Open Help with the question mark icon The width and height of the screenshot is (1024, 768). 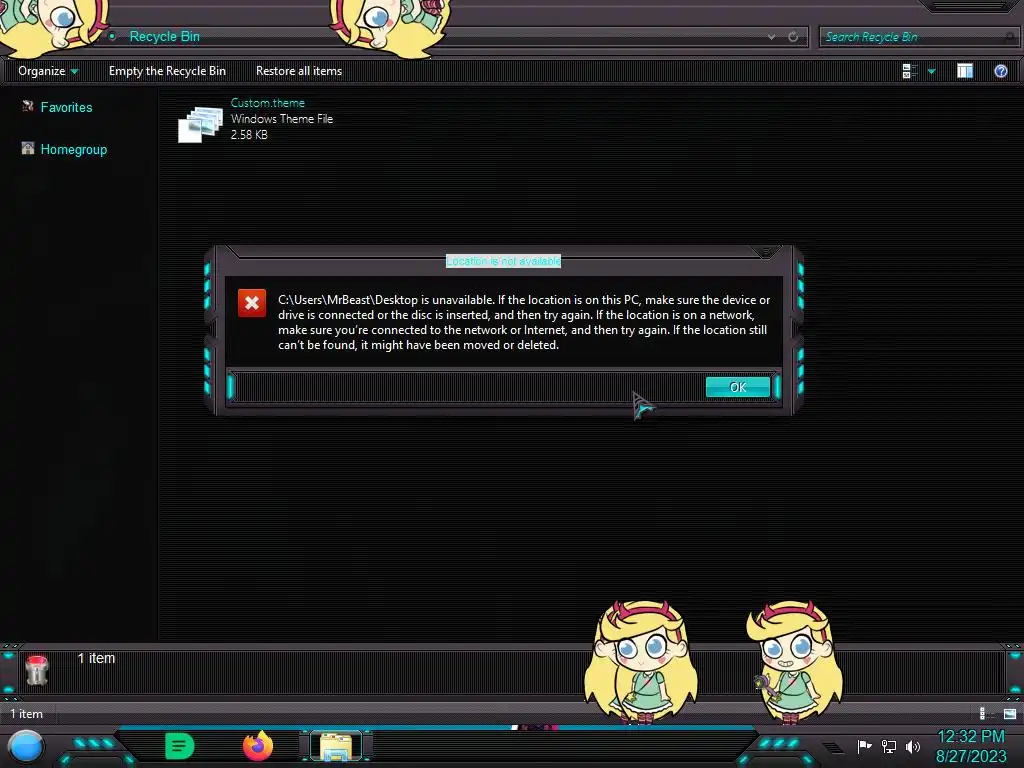tap(1000, 71)
